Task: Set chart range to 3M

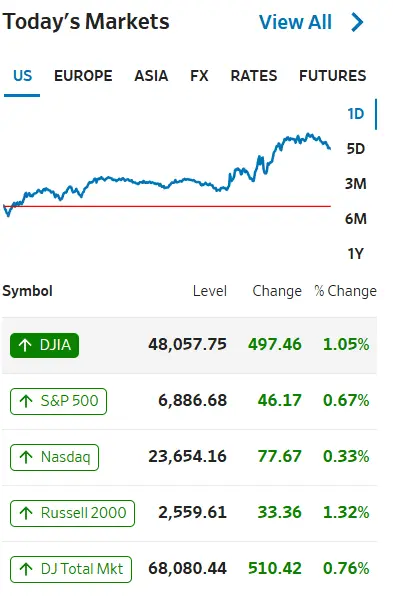Action: (356, 184)
